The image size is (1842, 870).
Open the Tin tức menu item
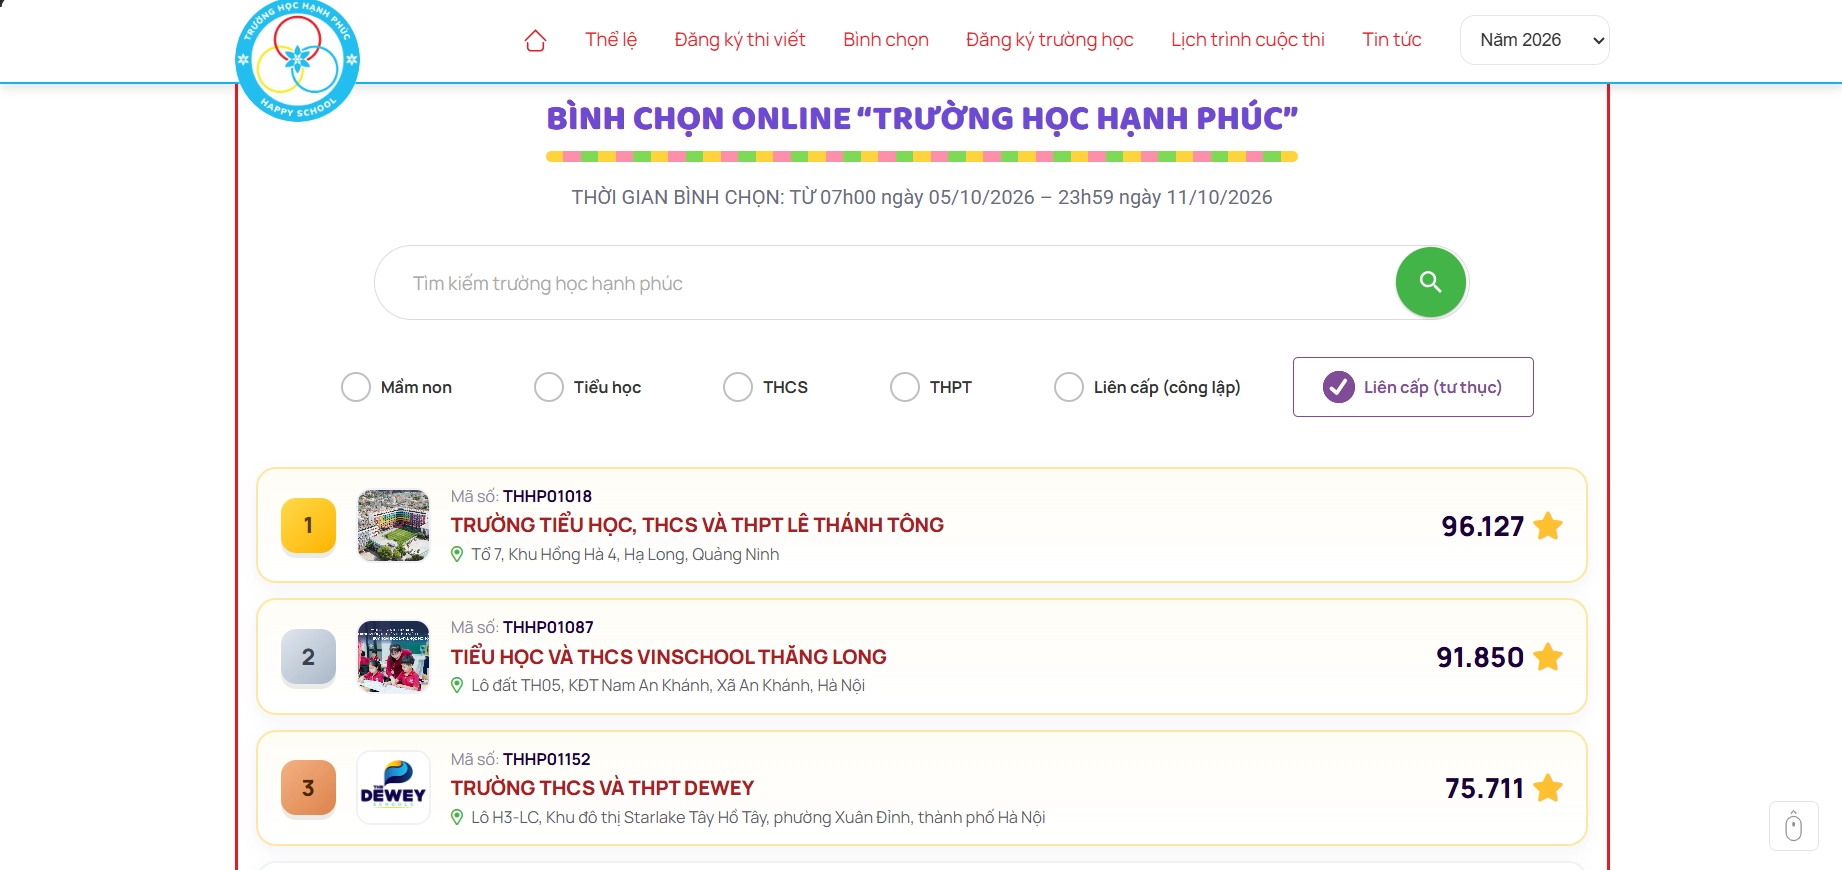pyautogui.click(x=1392, y=40)
